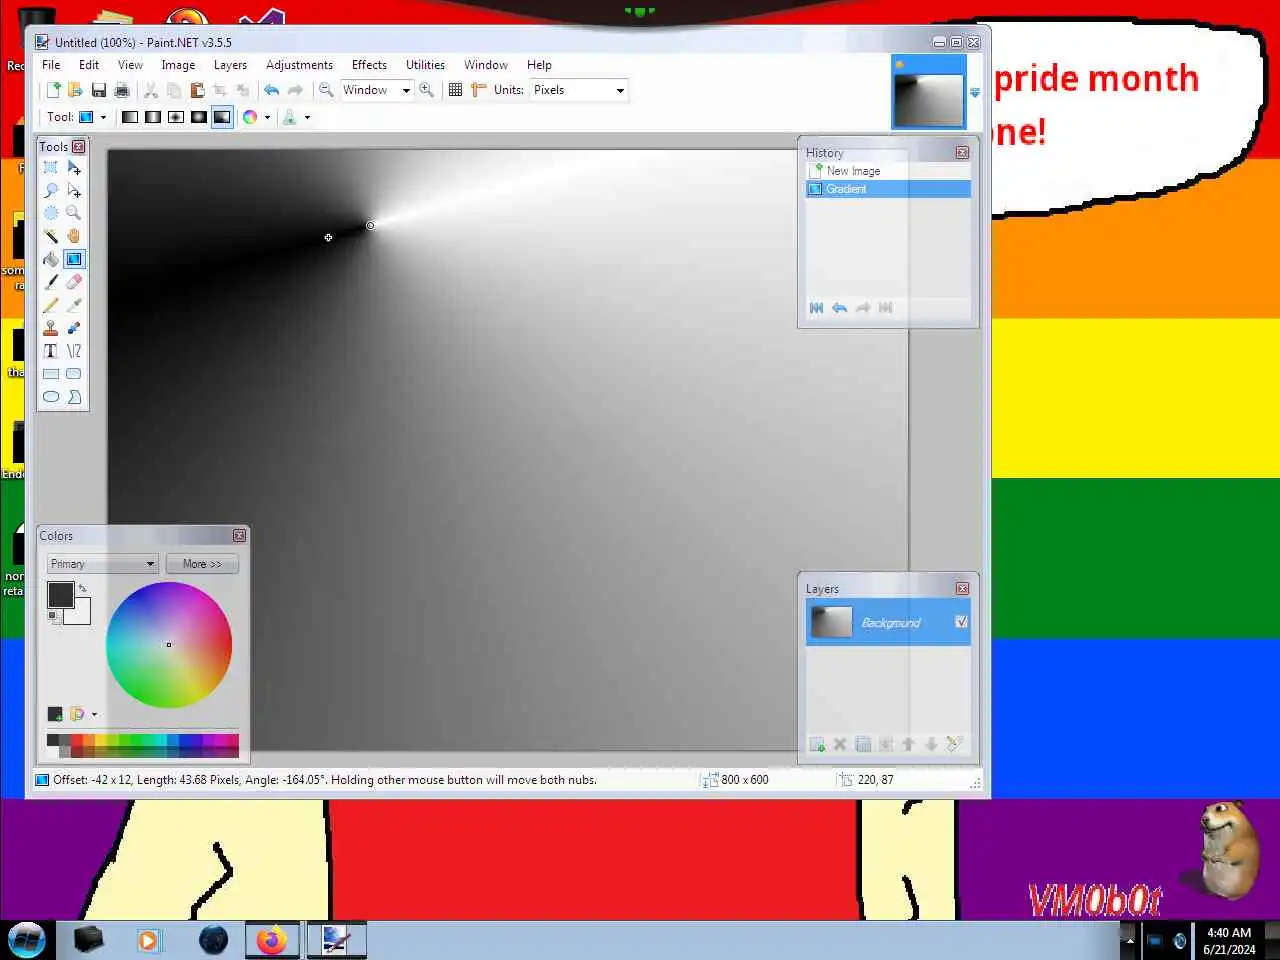The image size is (1280, 960).
Task: Select the Ellipse shape tool
Action: pos(51,397)
